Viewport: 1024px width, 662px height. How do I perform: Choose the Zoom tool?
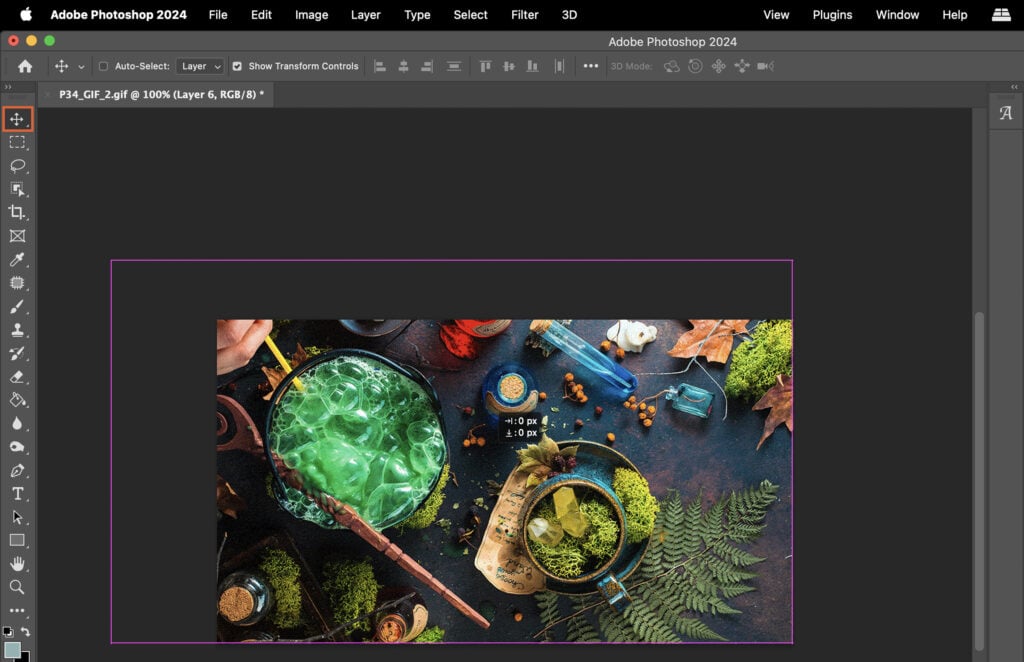pyautogui.click(x=17, y=588)
